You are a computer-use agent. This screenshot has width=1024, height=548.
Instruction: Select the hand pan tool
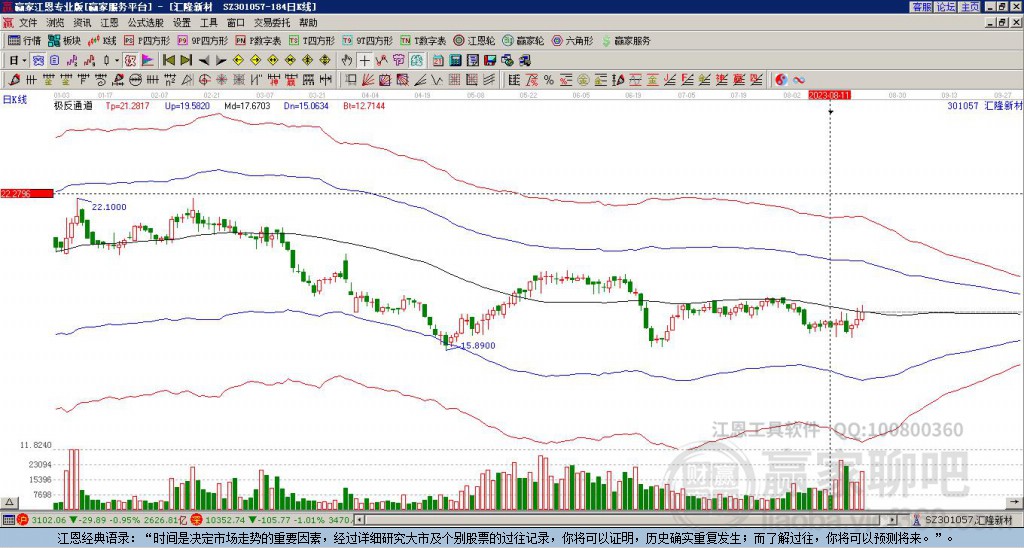(347, 61)
